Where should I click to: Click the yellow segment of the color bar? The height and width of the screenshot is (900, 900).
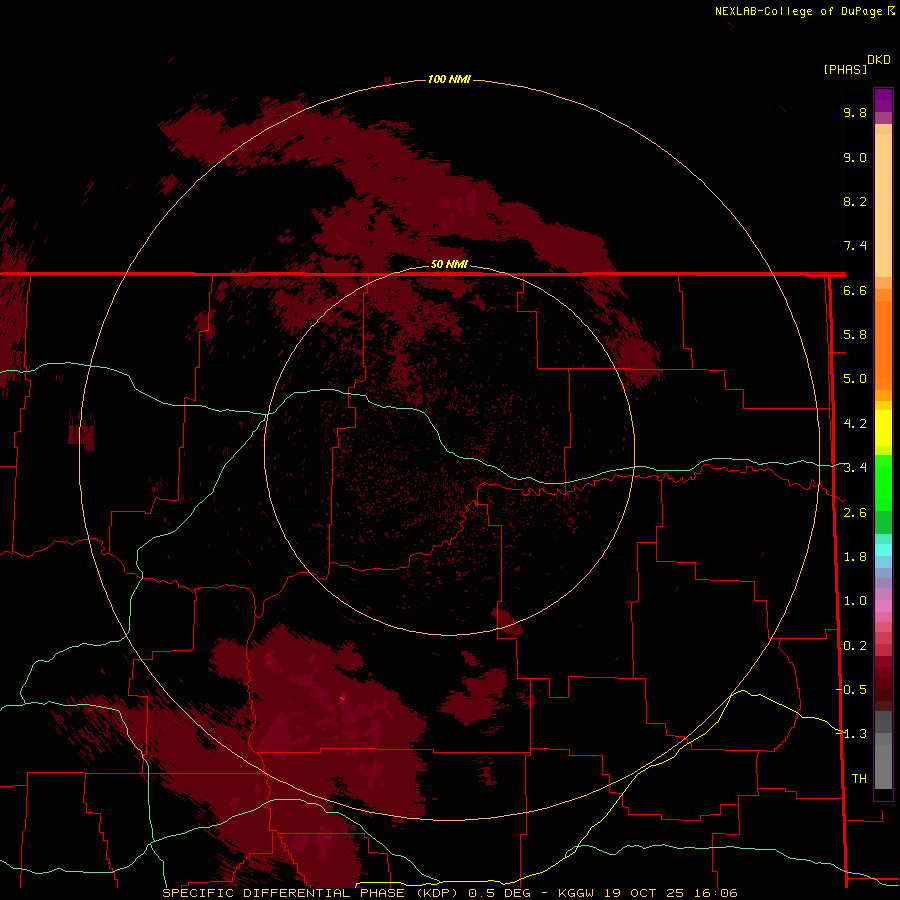click(883, 428)
